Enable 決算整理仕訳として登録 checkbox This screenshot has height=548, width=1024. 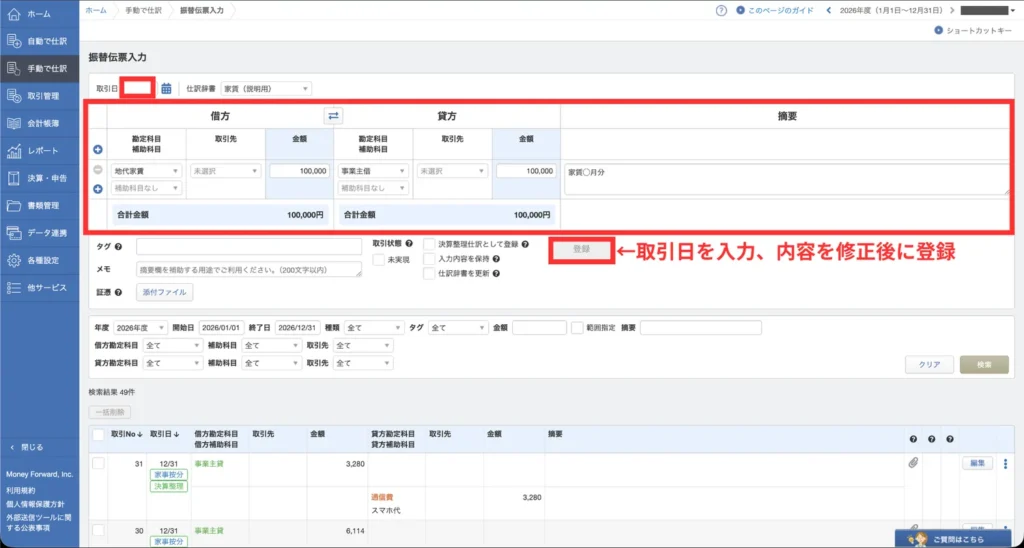429,244
